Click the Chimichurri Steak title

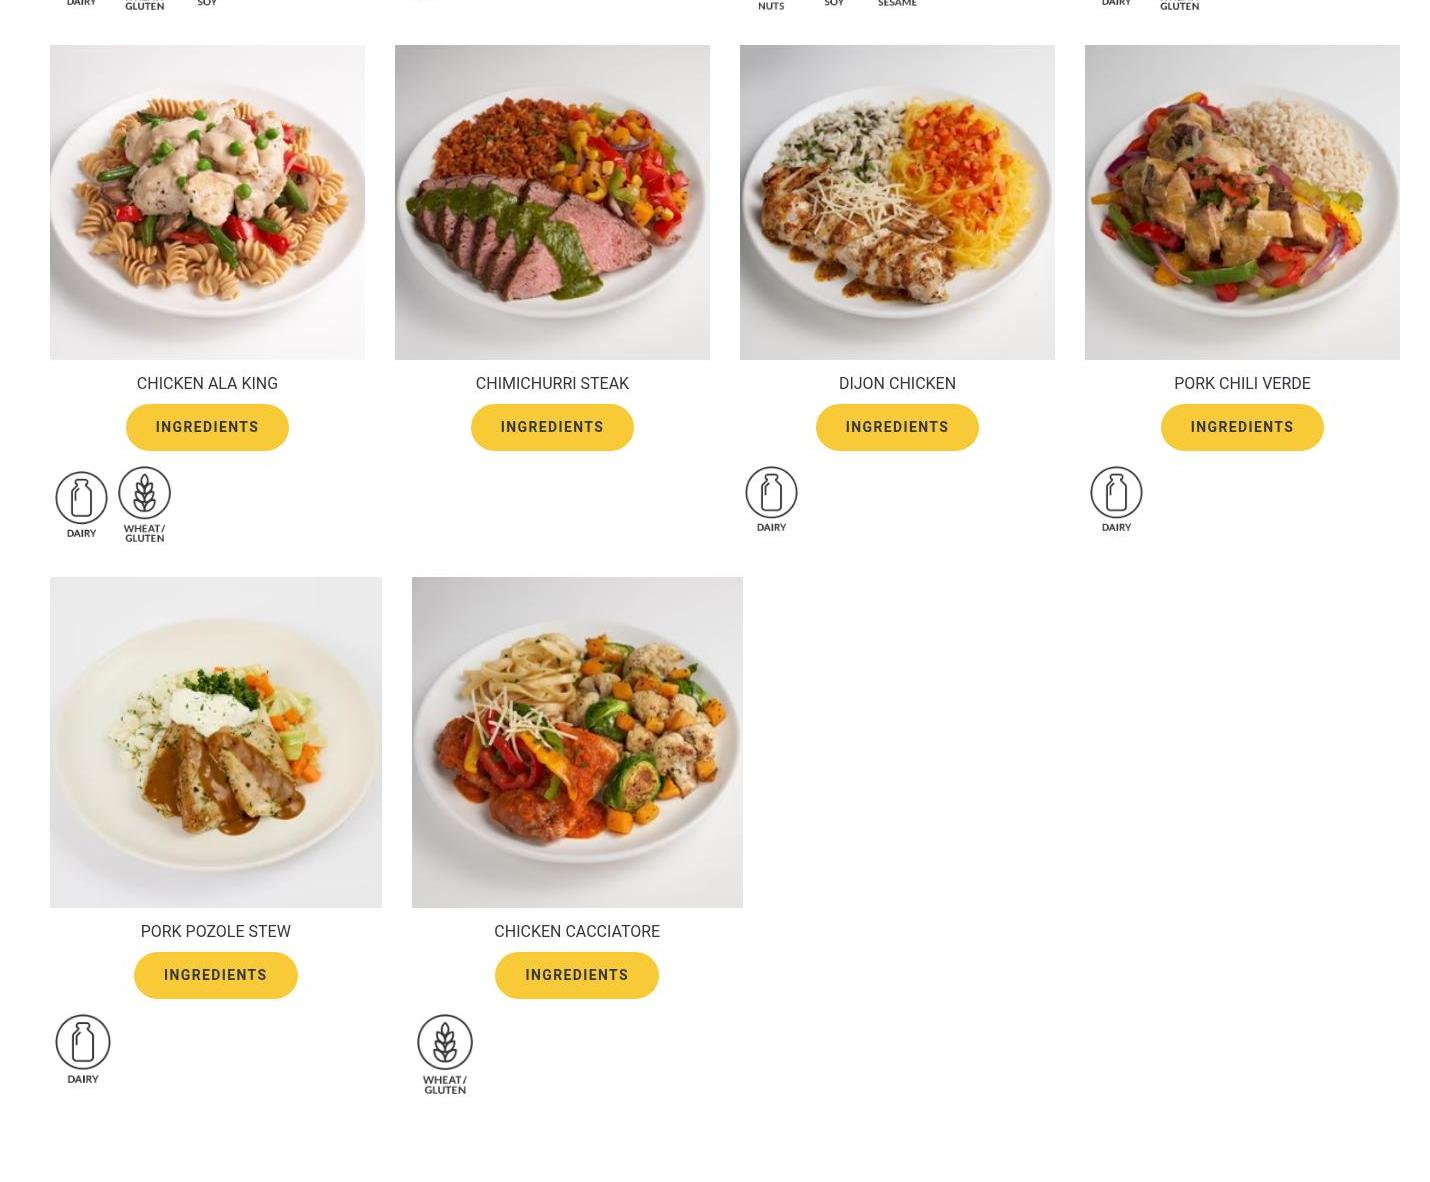pos(552,383)
